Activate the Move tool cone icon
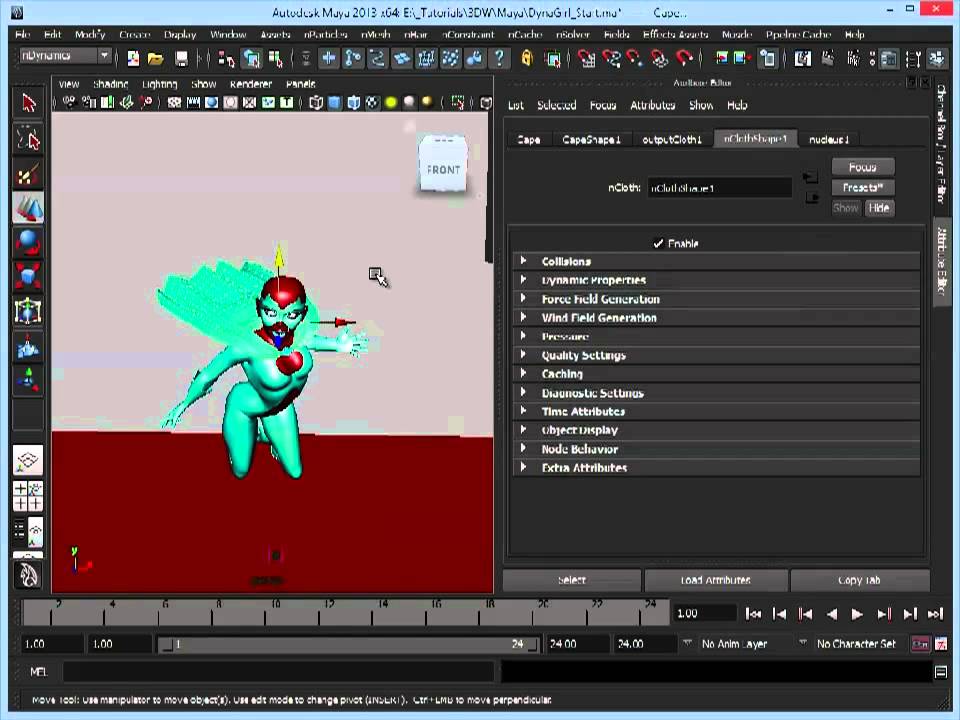960x720 pixels. click(28, 208)
